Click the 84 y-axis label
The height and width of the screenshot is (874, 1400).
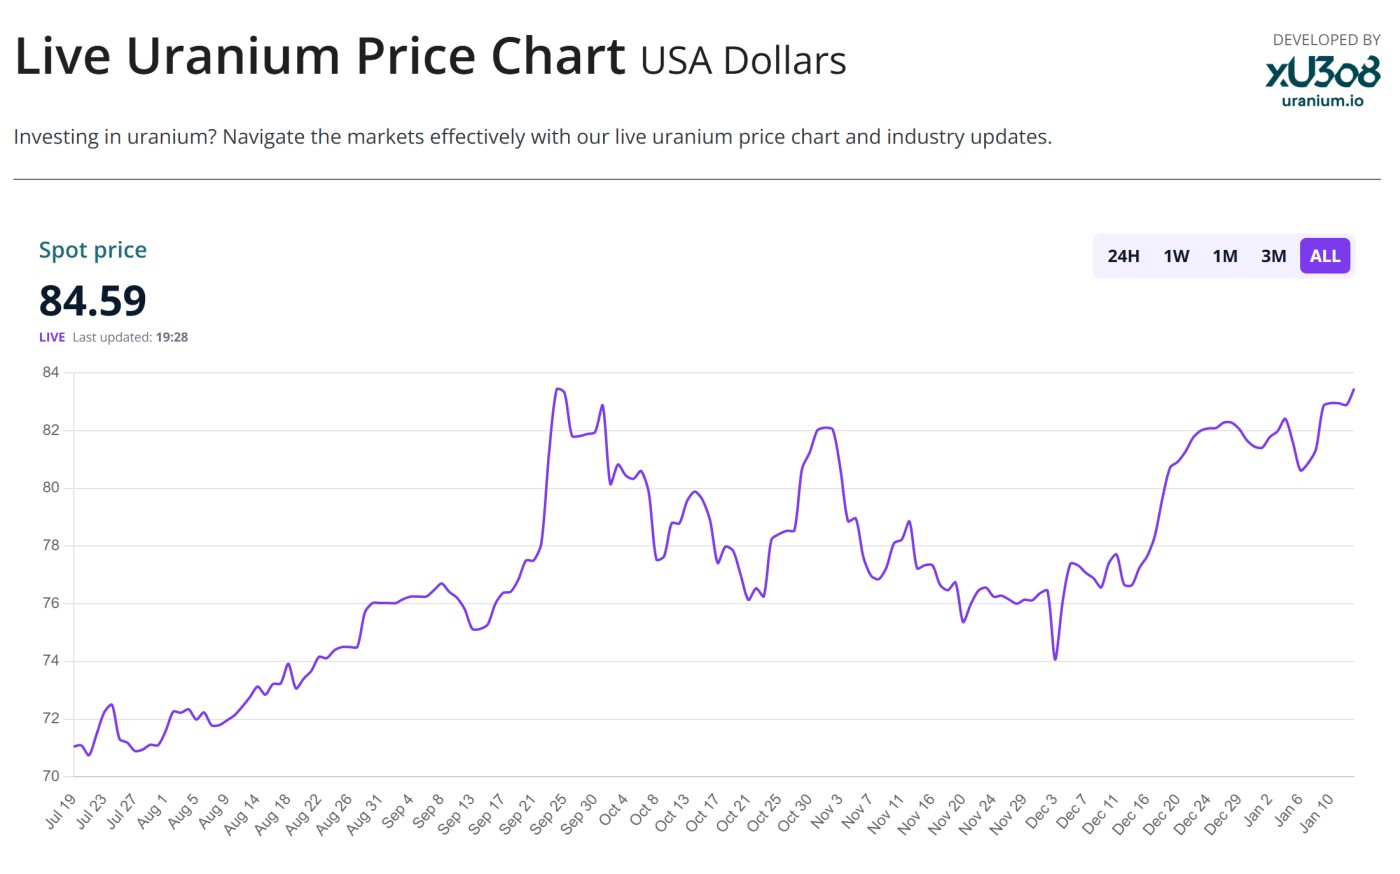point(51,372)
